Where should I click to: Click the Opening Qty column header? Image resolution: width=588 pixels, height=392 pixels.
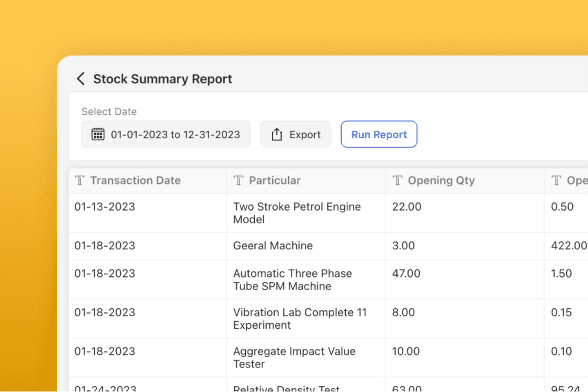point(465,180)
